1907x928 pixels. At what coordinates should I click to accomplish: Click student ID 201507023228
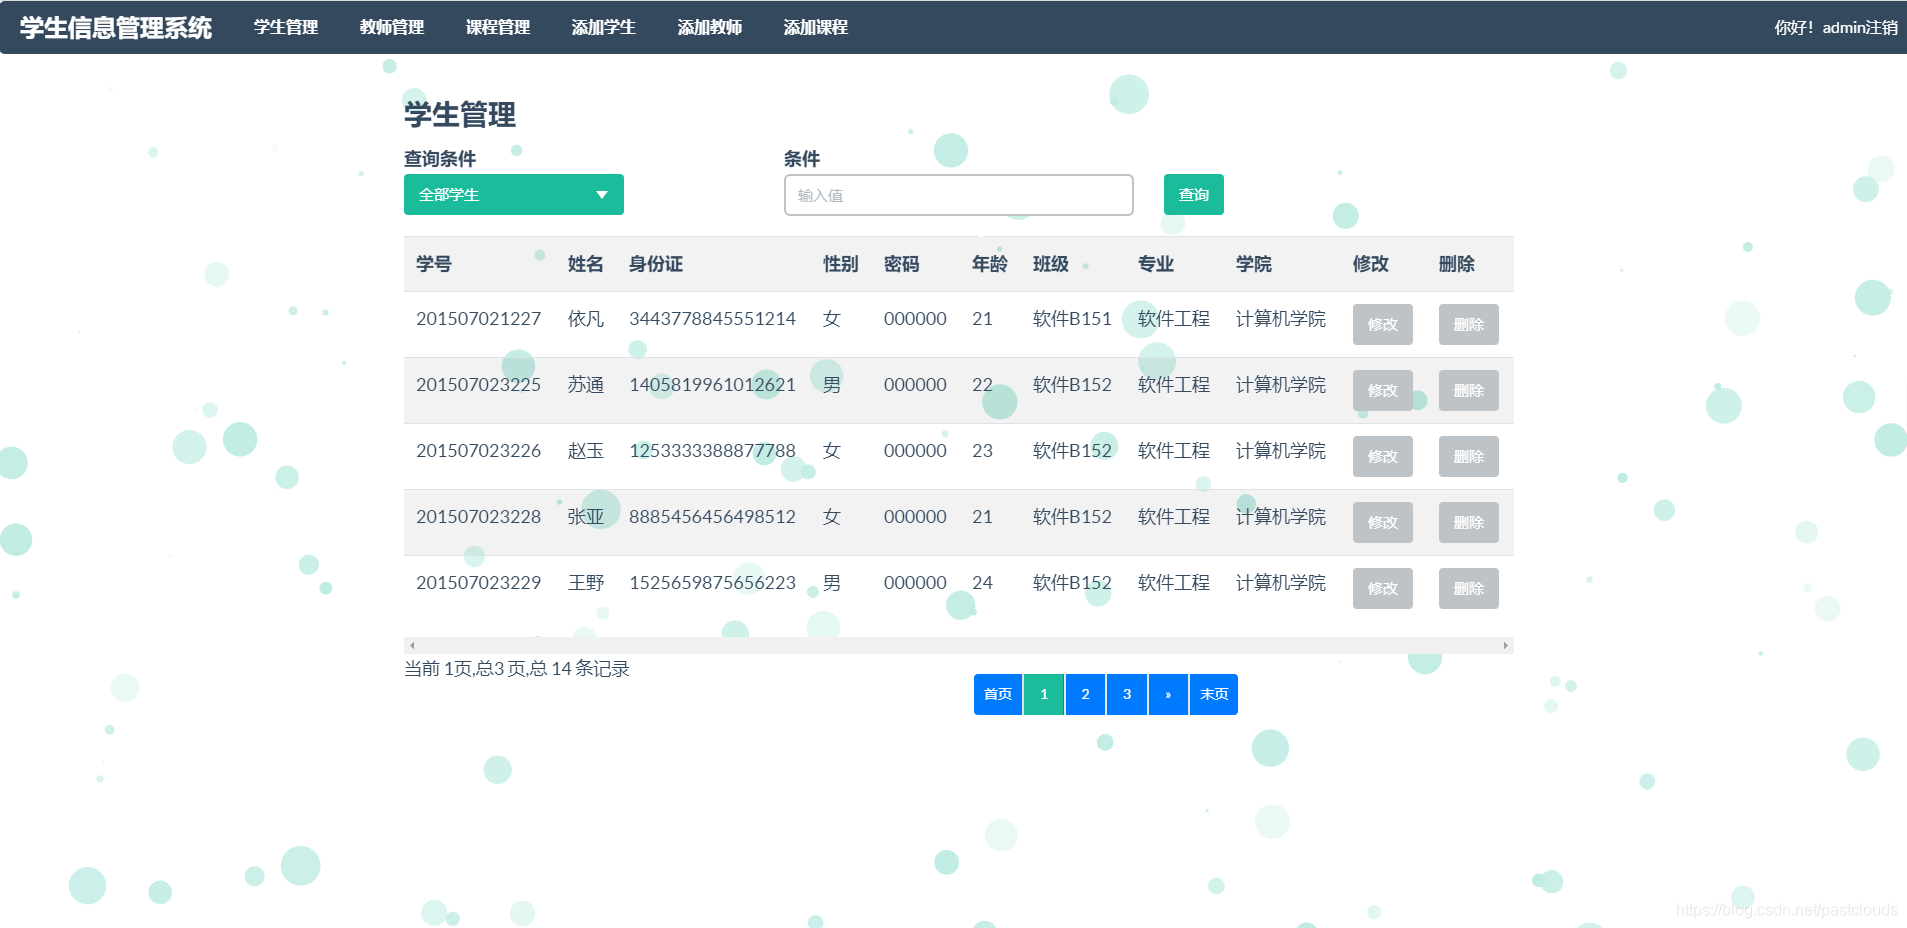click(x=479, y=516)
